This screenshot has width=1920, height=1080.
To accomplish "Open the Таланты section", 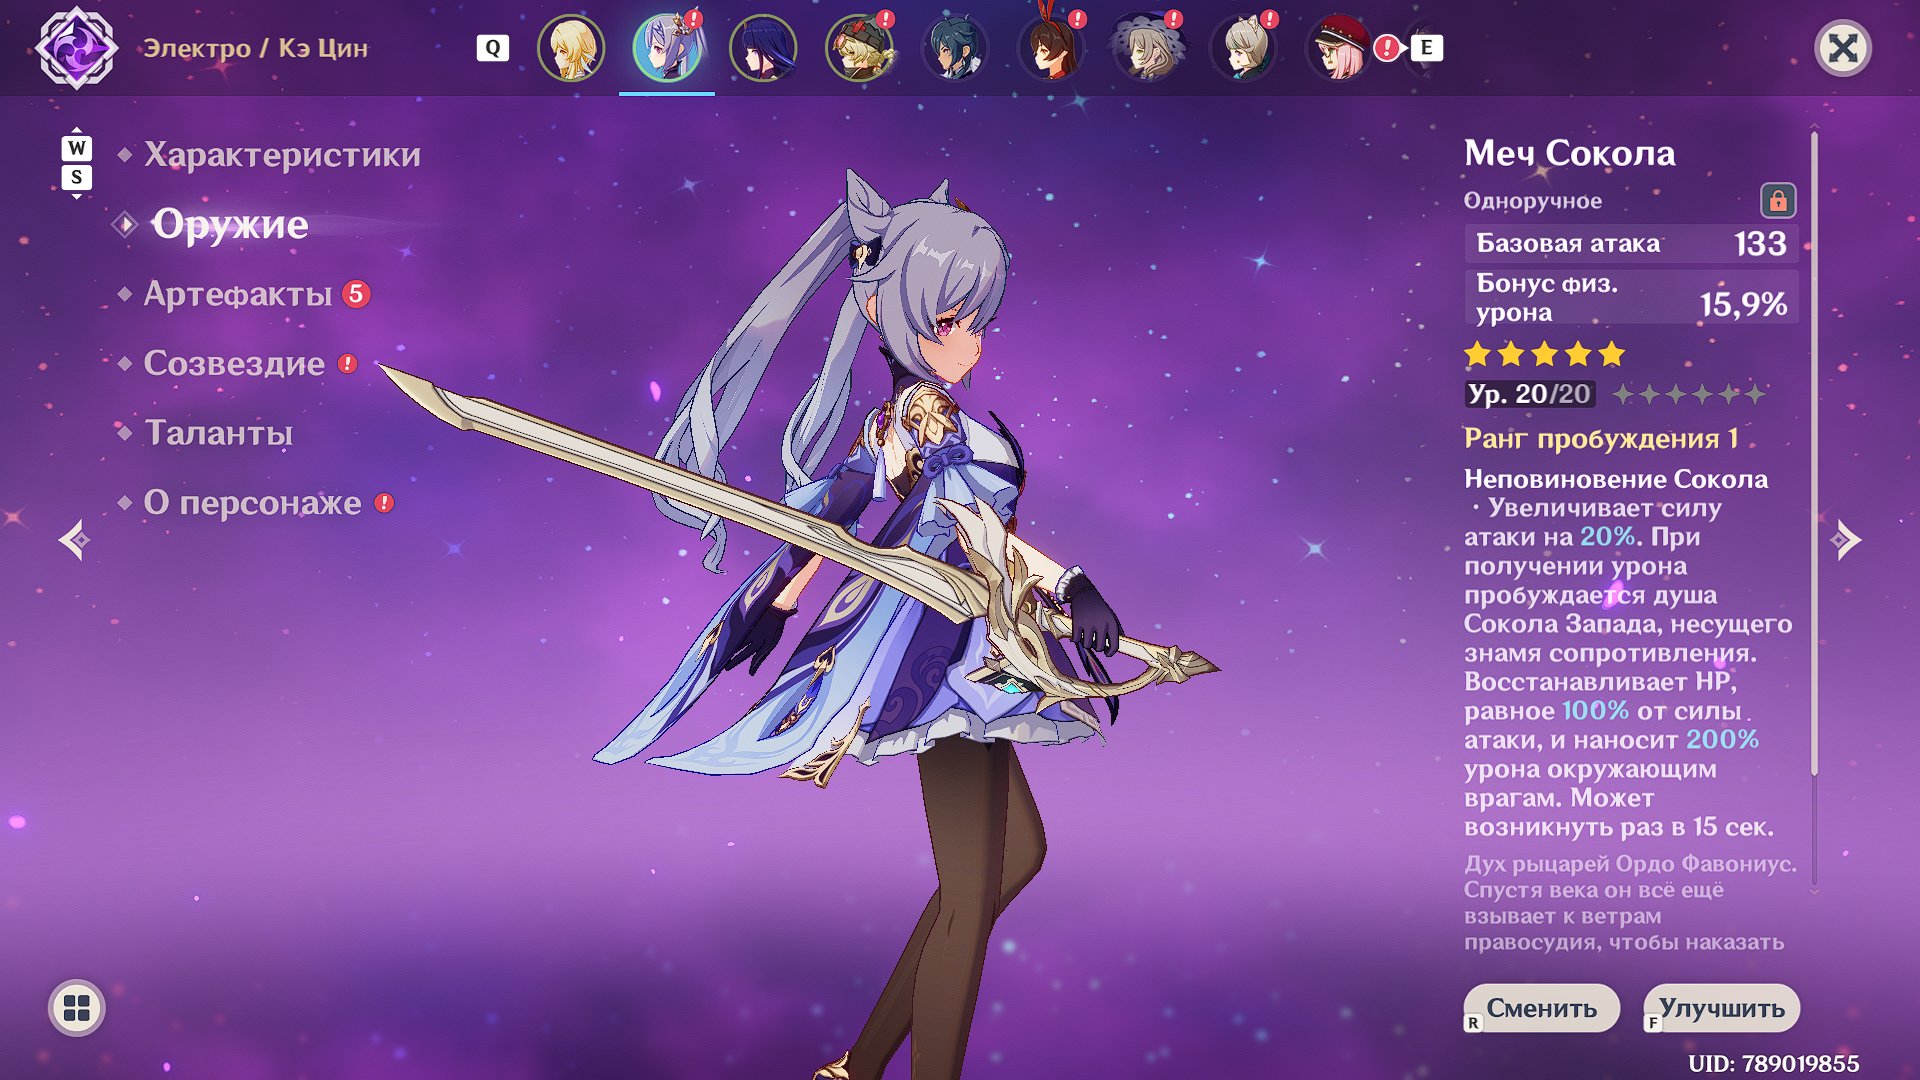I will [219, 433].
